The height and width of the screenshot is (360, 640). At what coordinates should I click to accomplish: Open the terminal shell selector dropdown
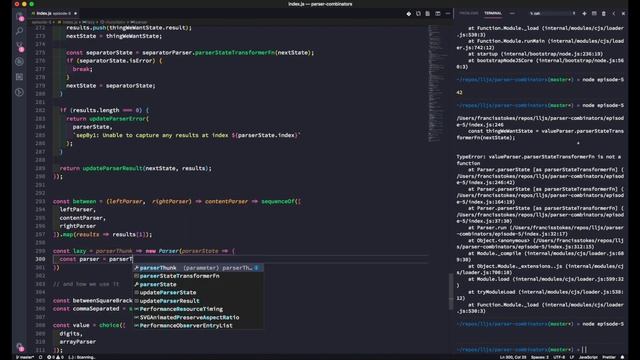point(553,13)
